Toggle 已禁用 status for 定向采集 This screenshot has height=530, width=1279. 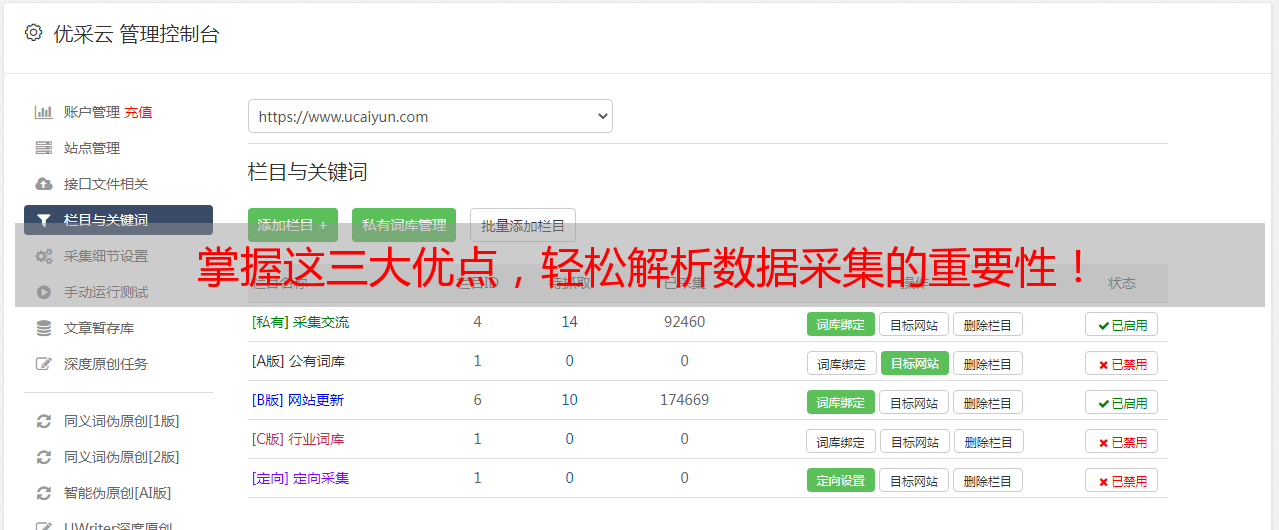coord(1122,480)
